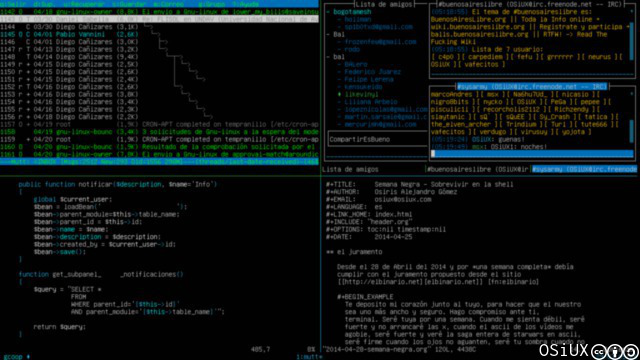This screenshot has width=640, height=360.
Task: Click 'osiux@osiux.com' in #+EMAIL line
Action: click(x=403, y=199)
